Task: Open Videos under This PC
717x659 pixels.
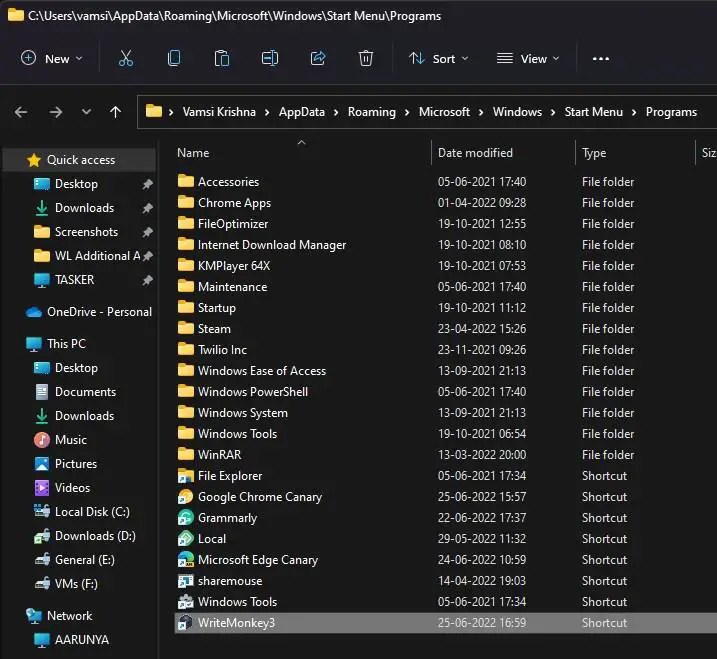Action: (x=72, y=488)
